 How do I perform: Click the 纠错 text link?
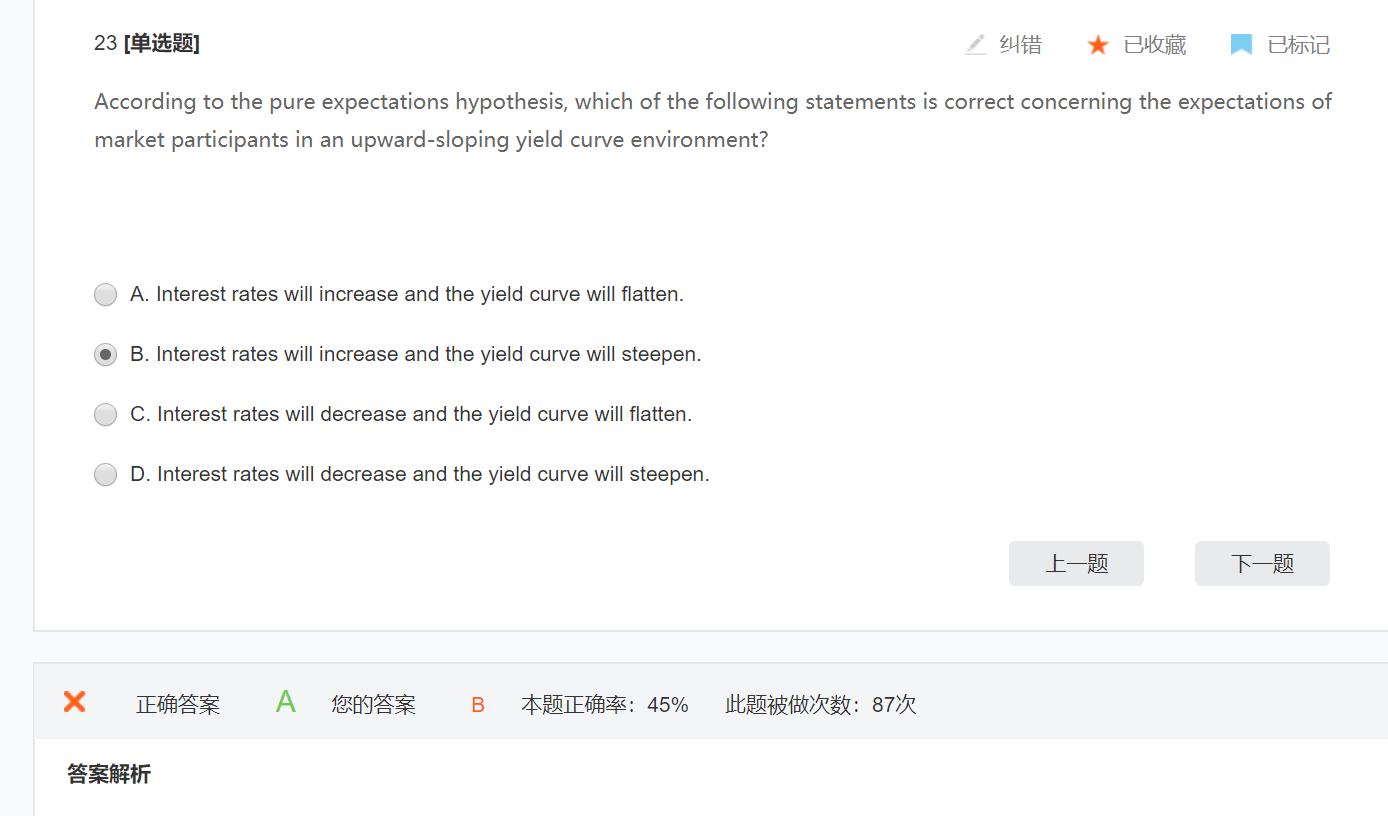tap(1020, 45)
